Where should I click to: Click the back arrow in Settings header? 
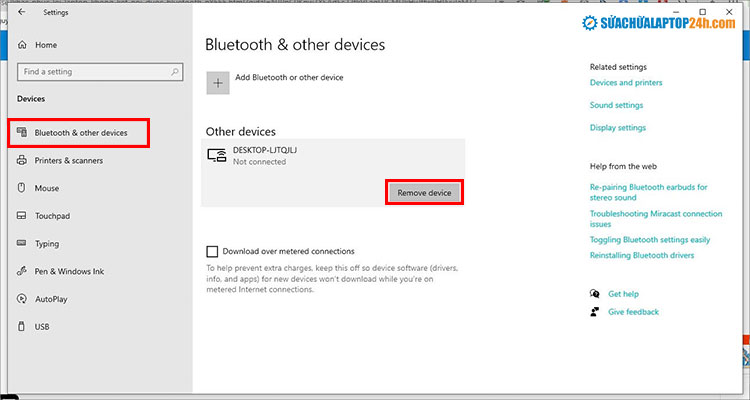point(22,14)
